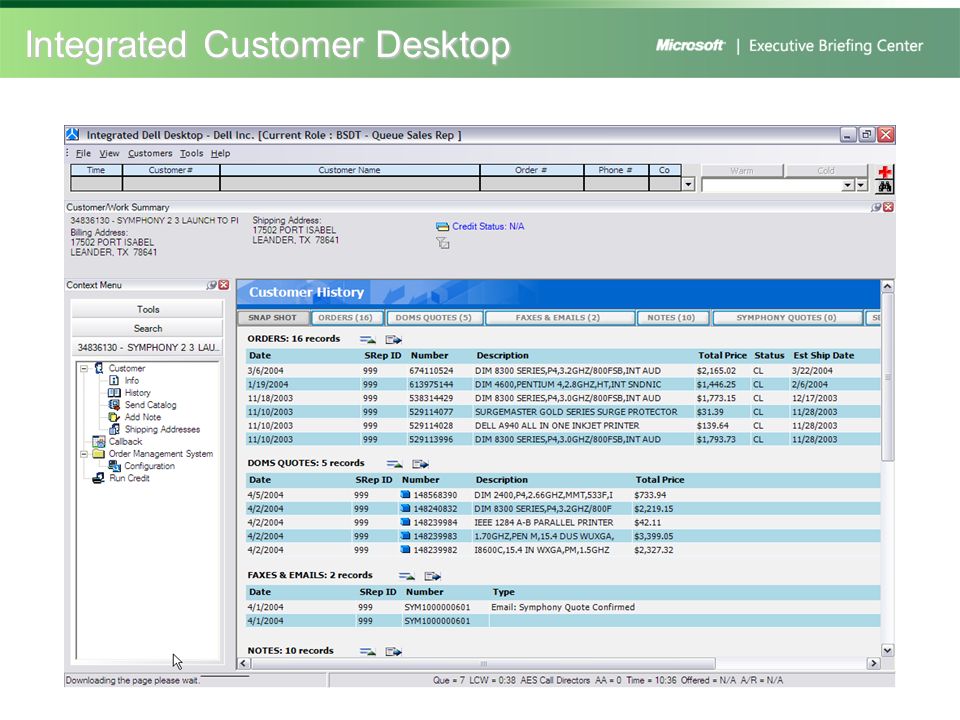Click the sort icon next to NOTES: 10 records
The image size is (960, 720).
pos(368,651)
